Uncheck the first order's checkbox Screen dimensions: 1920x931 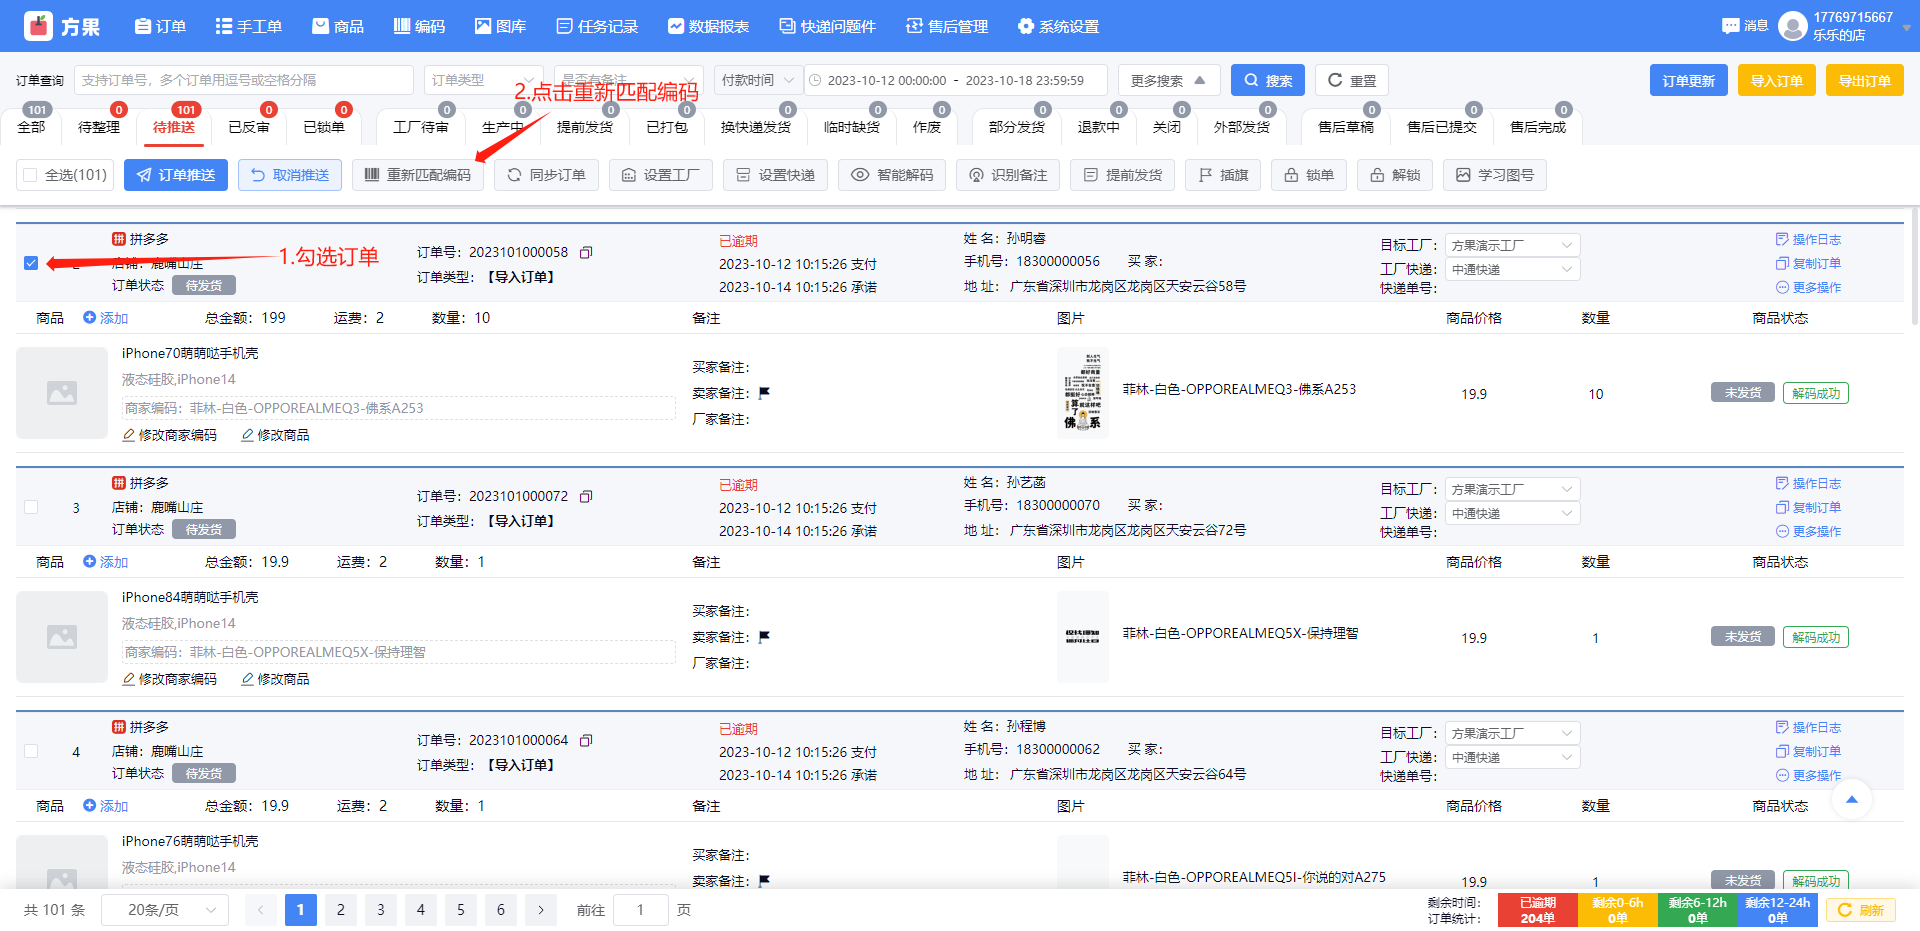tap(31, 263)
